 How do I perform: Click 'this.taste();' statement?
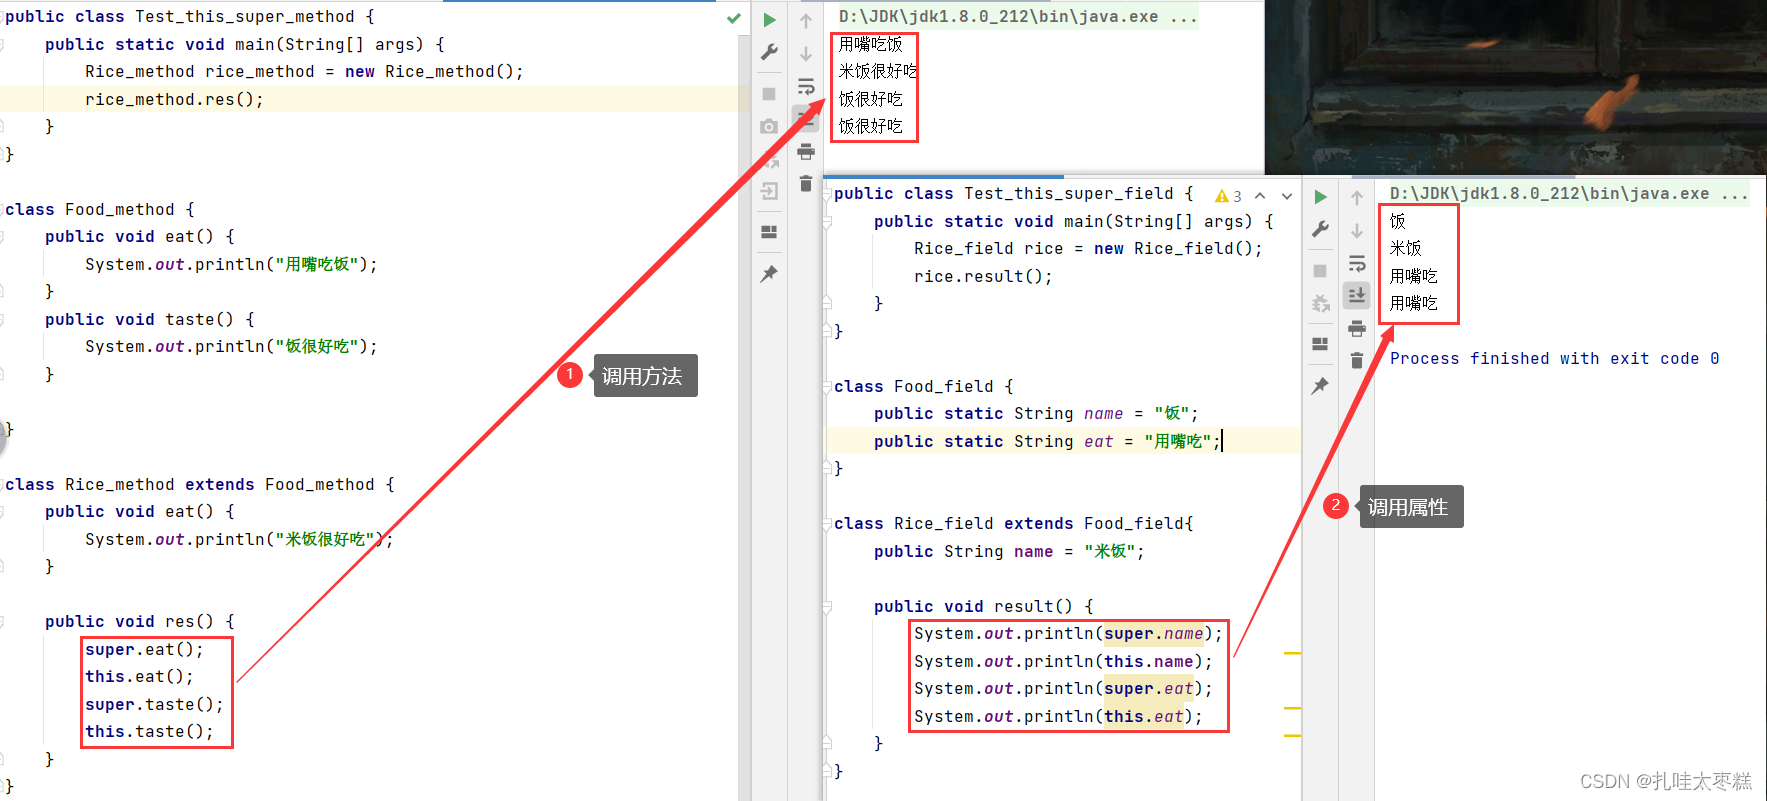149,731
